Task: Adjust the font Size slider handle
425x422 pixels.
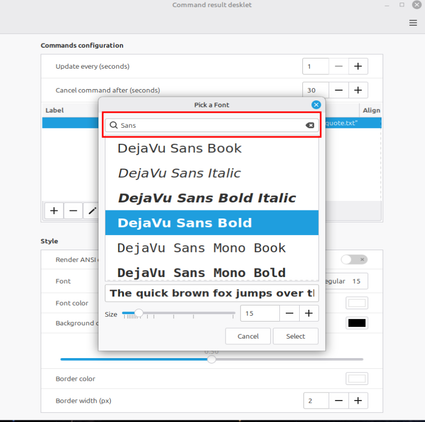Action: (x=139, y=313)
